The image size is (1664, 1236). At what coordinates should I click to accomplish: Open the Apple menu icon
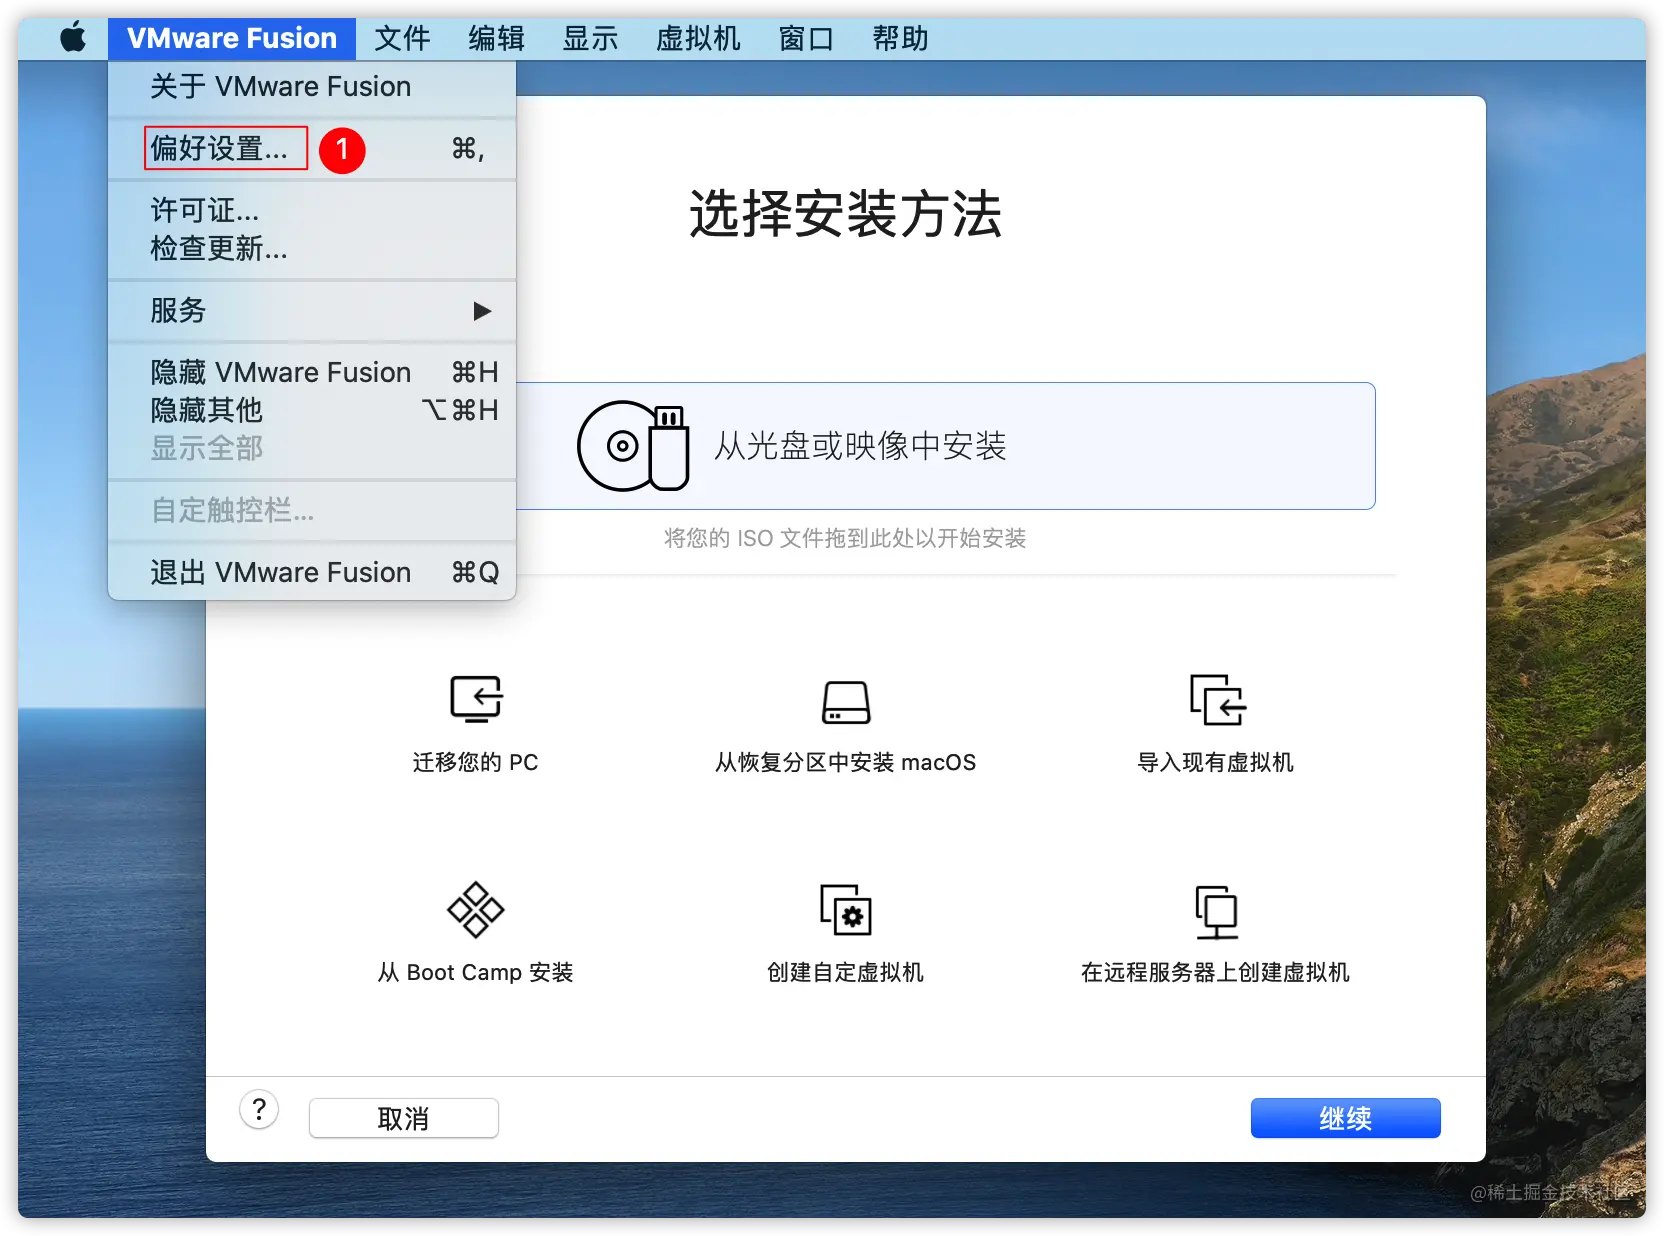73,39
